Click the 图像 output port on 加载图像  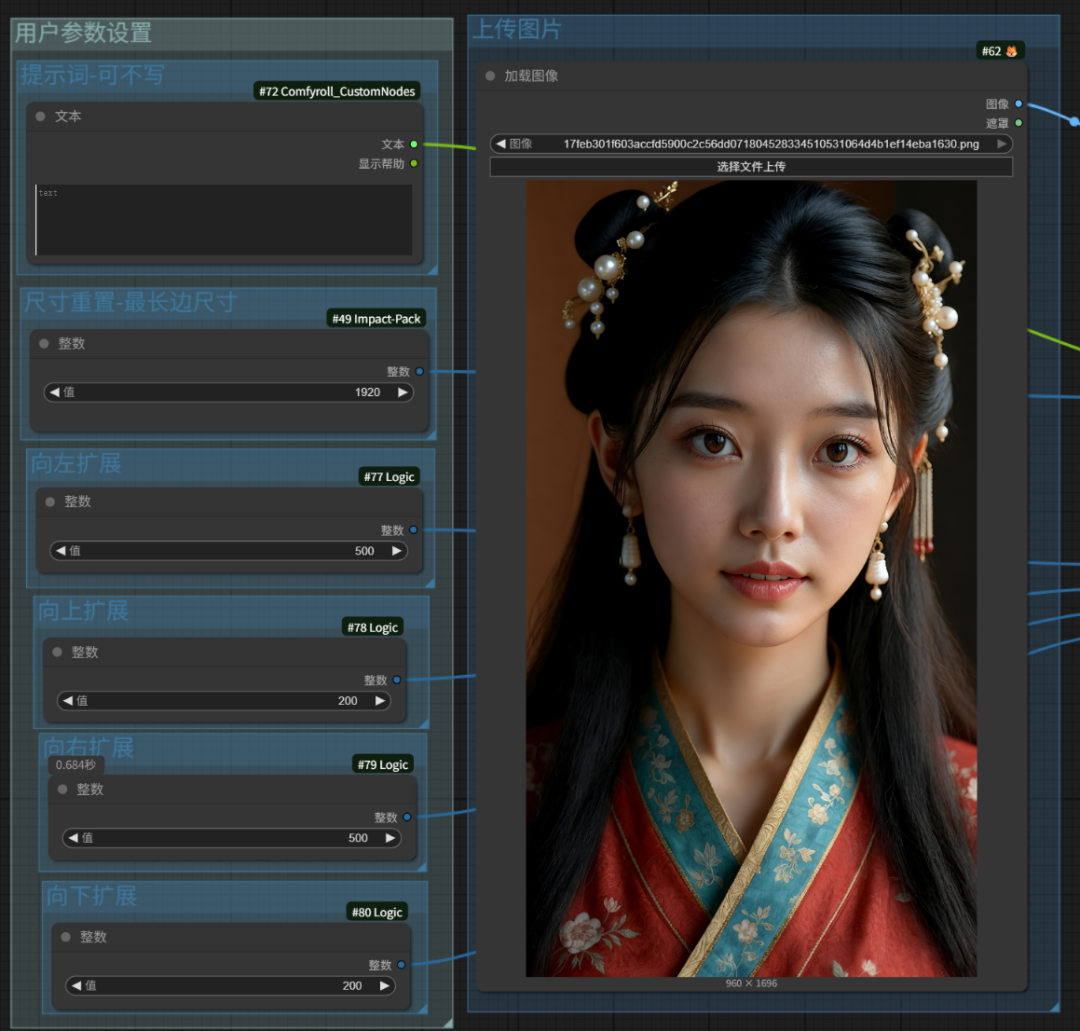[1019, 104]
